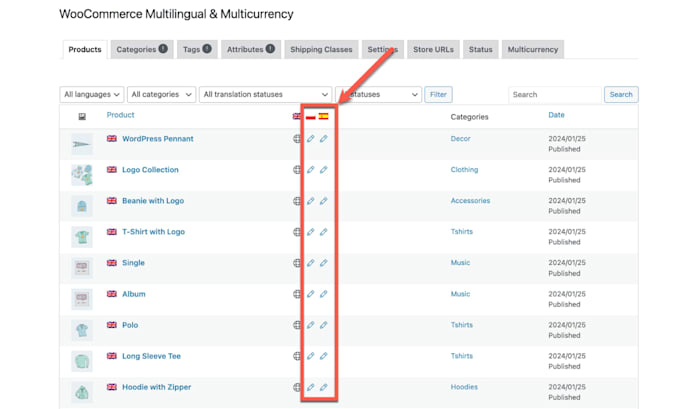Click the Long Sleeve Tee thumbnail
Screen dimensions: 680x409
tap(82, 361)
